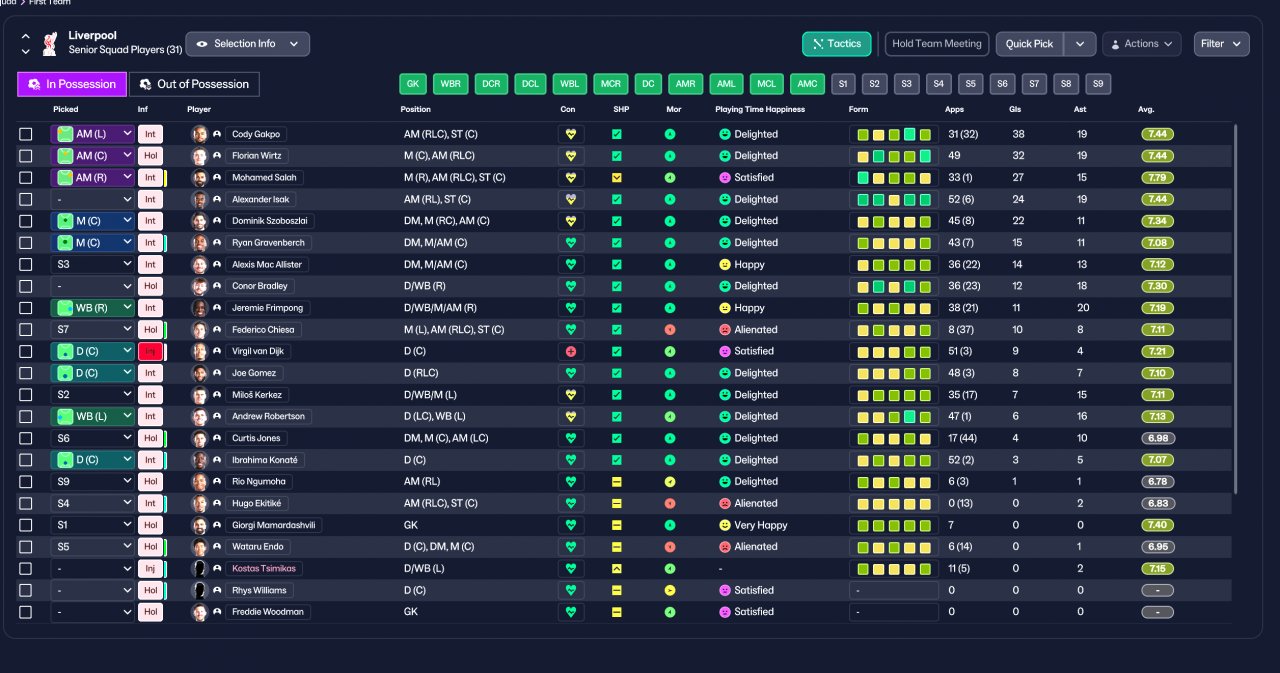
Task: Click Dominik Szoboszlai's player face portrait
Action: pos(199,221)
